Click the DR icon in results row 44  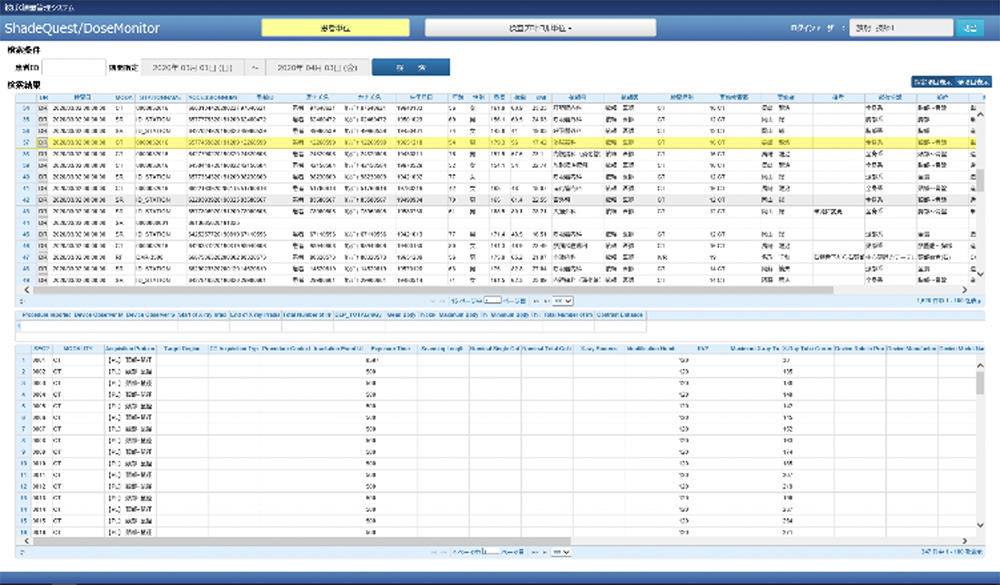[x=43, y=223]
